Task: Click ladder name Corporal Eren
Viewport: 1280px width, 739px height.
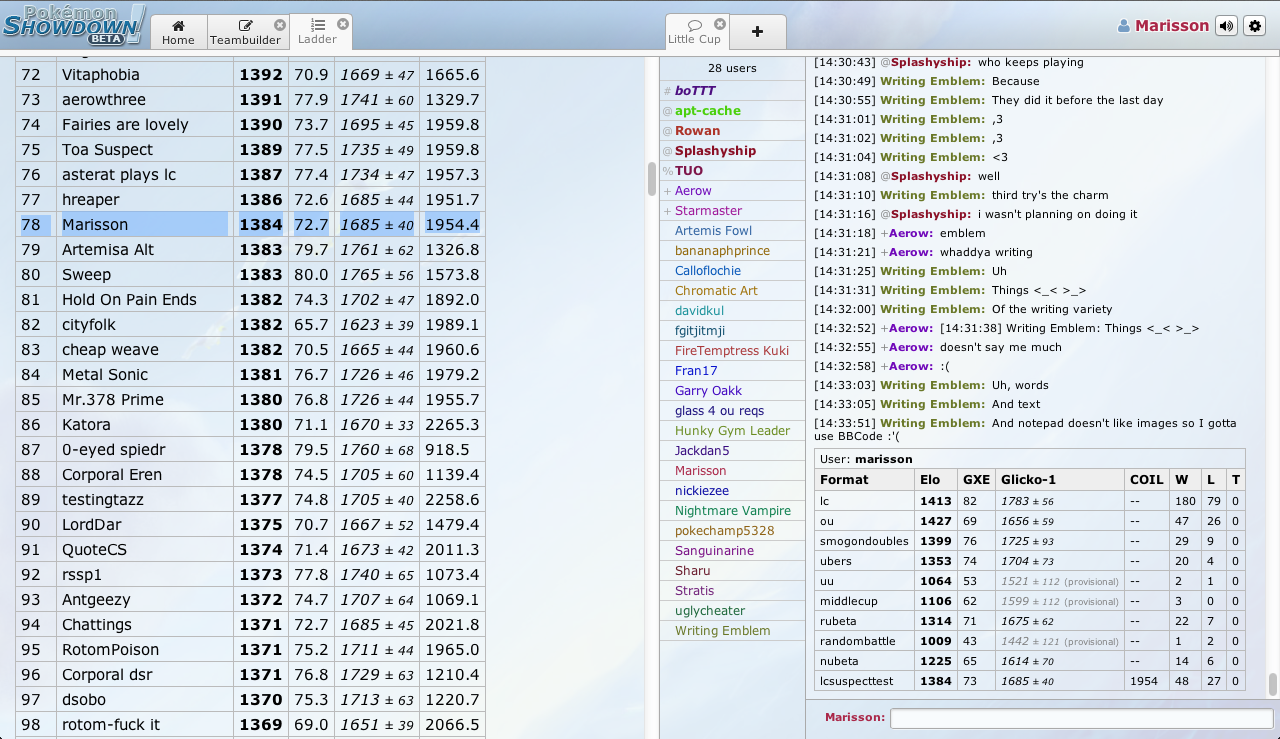Action: (112, 475)
